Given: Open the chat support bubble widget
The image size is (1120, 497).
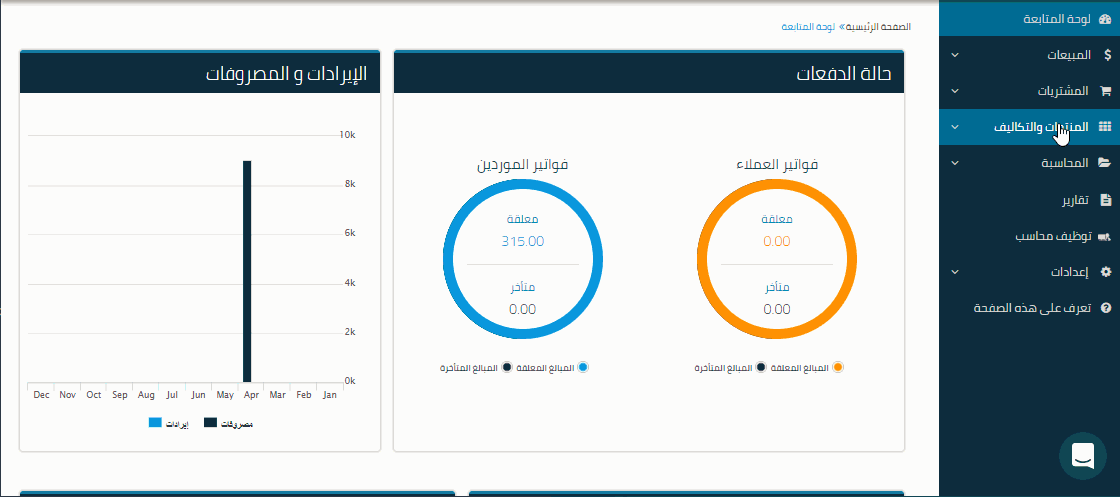Looking at the screenshot, I should point(1082,456).
